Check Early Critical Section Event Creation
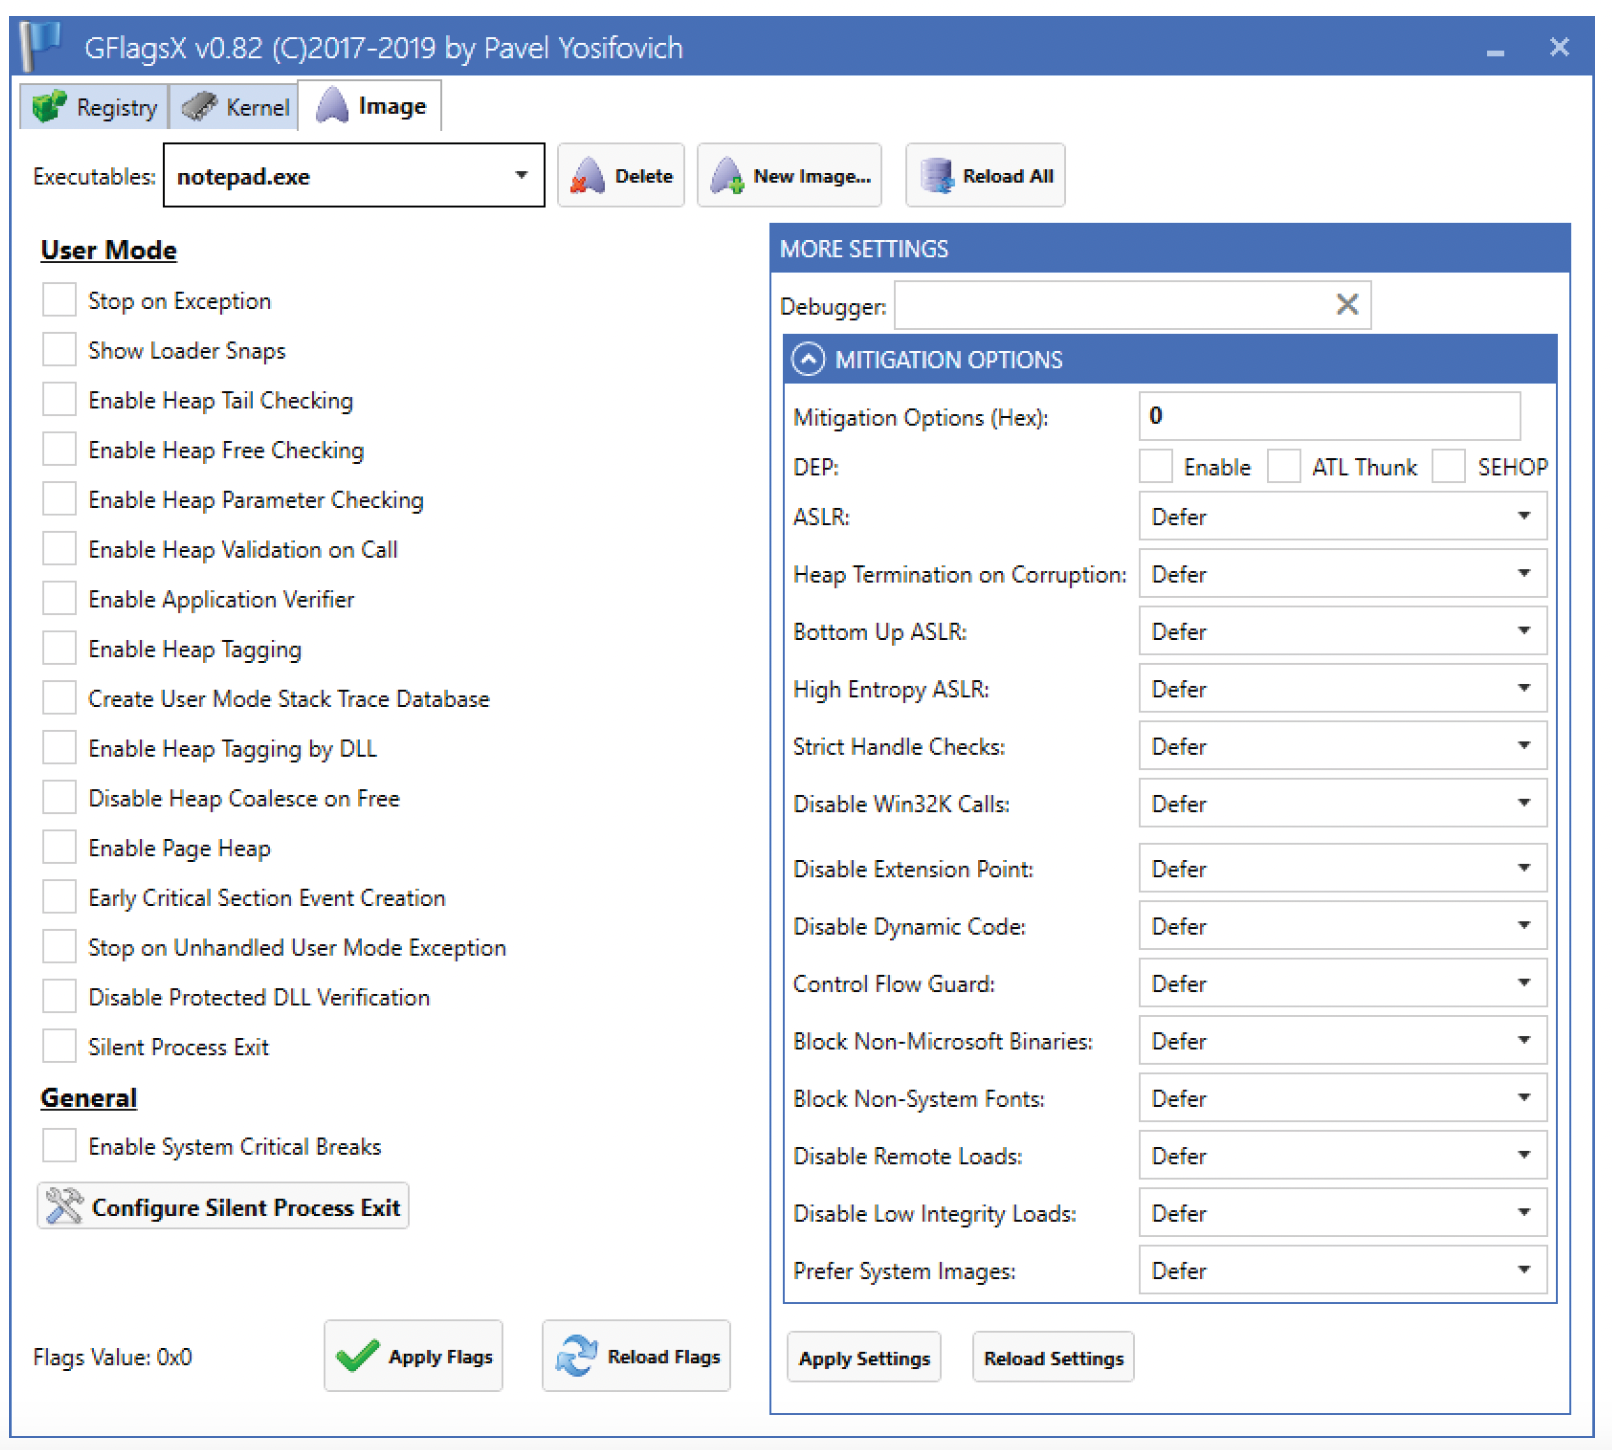 coord(59,896)
